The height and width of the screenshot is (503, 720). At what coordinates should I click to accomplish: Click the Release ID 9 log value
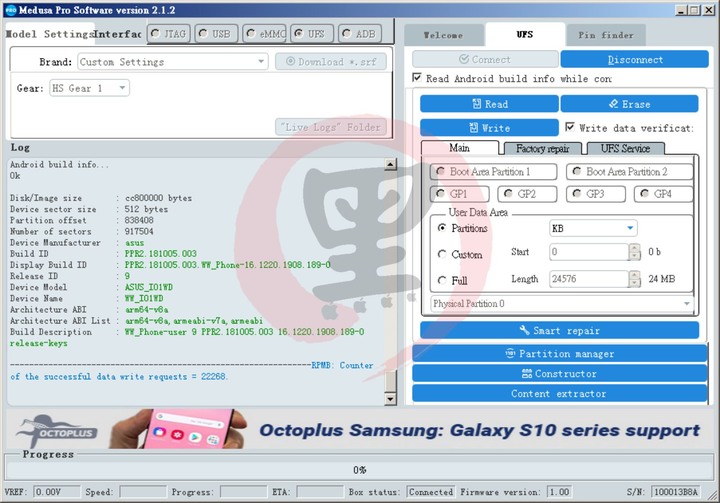point(127,276)
